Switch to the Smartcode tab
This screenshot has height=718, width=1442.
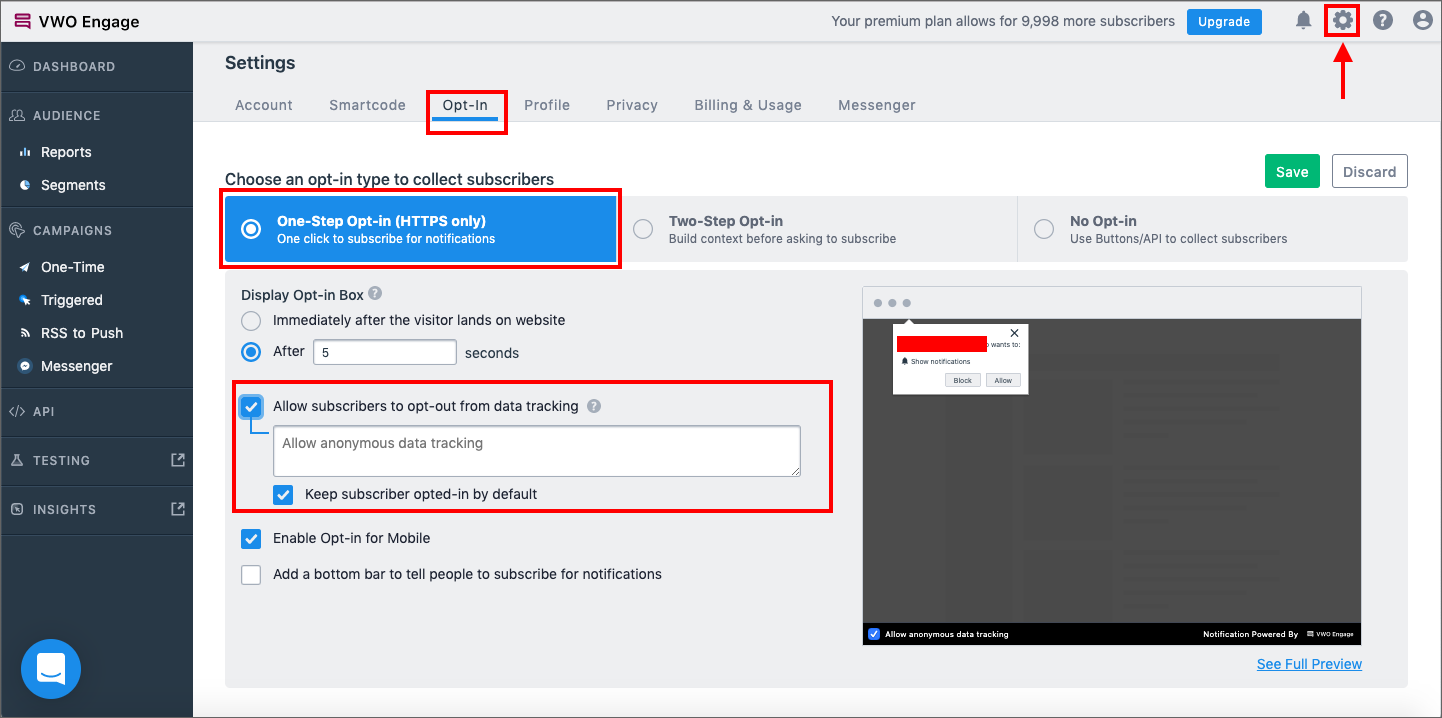pos(367,105)
